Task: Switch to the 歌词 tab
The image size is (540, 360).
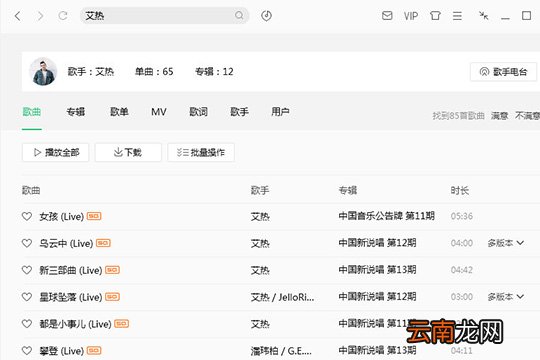Action: click(x=198, y=112)
